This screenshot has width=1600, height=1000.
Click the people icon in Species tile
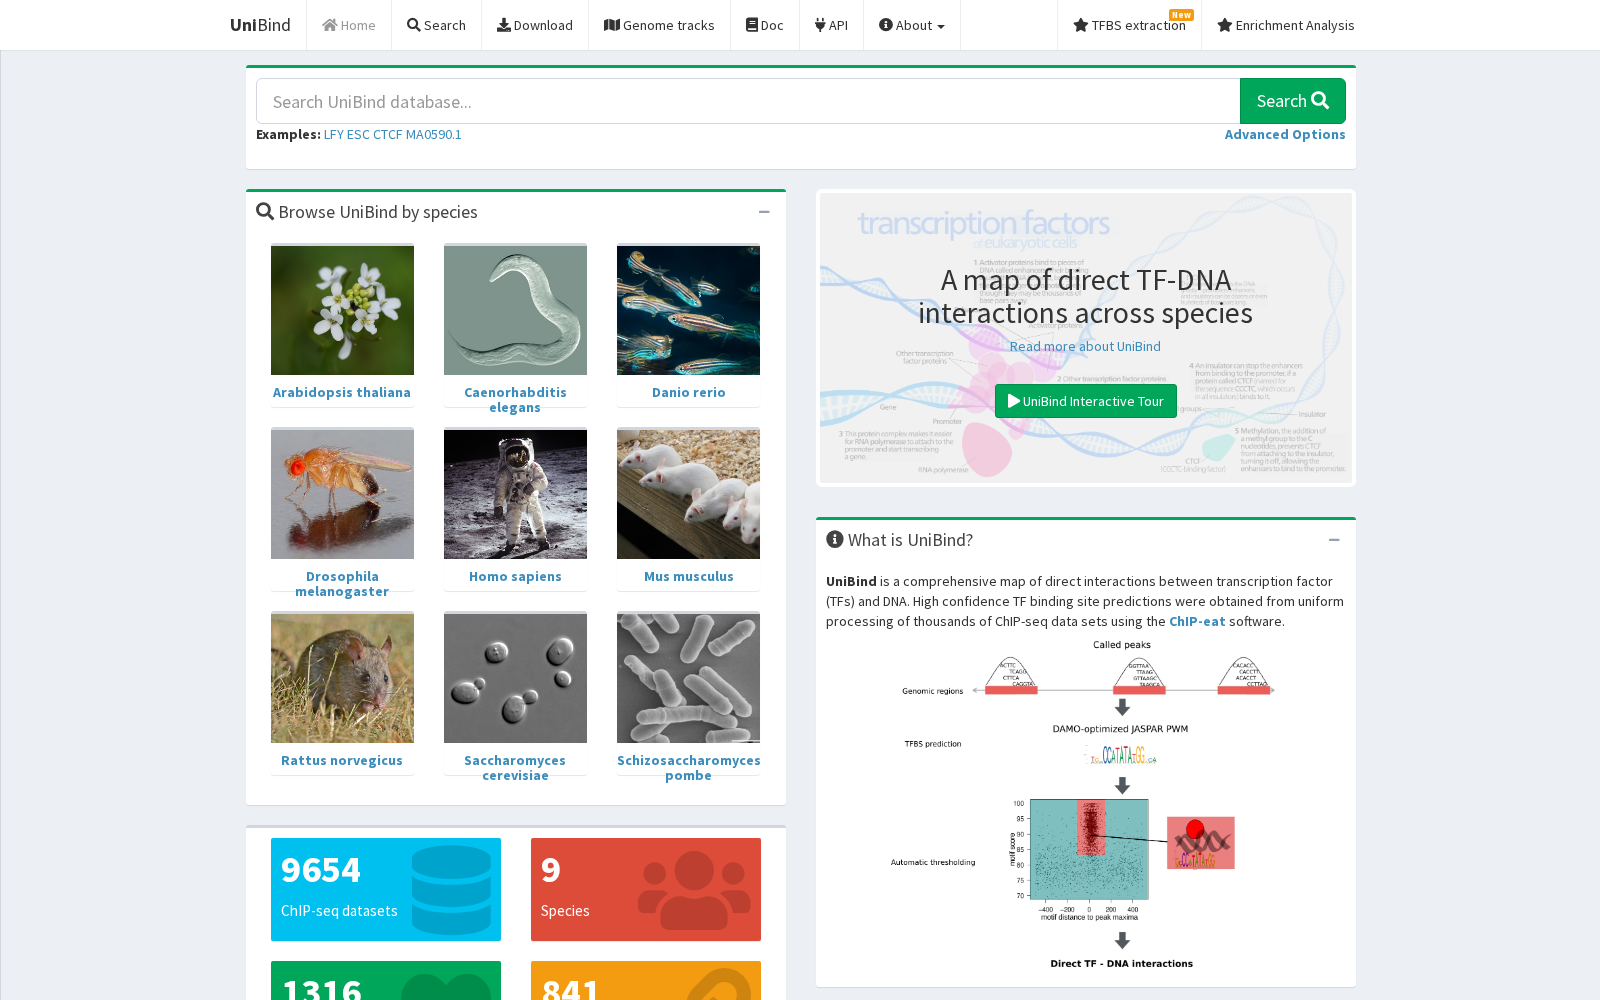pyautogui.click(x=694, y=890)
